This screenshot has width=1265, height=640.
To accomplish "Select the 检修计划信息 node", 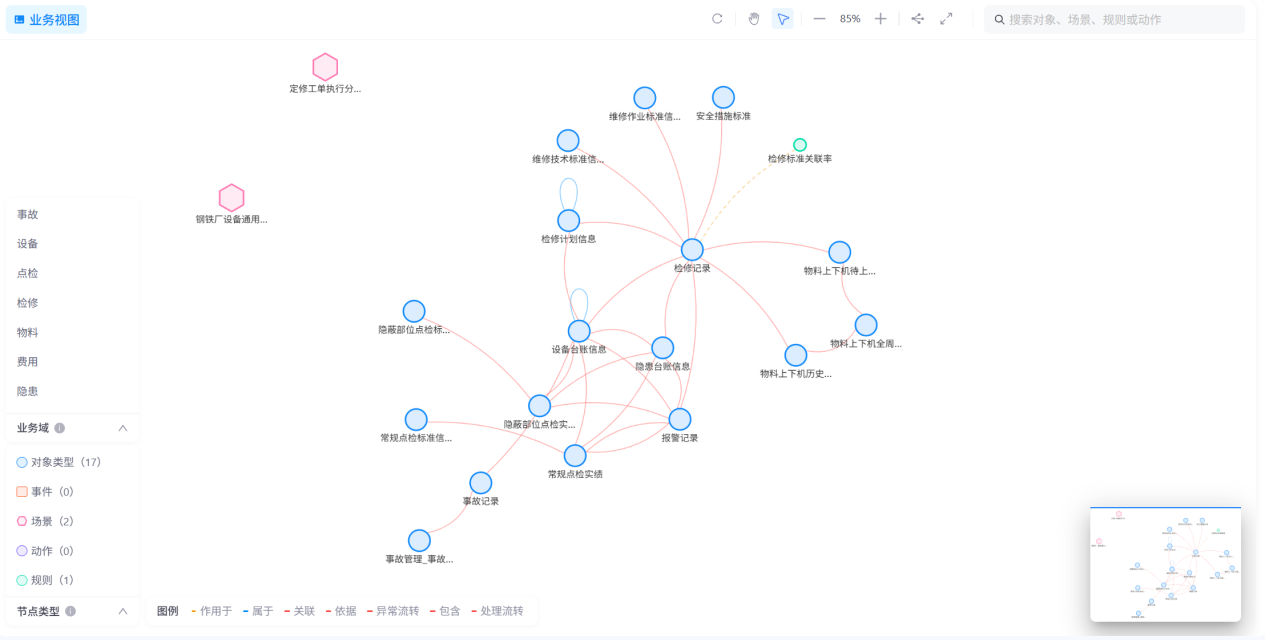I will [x=568, y=220].
